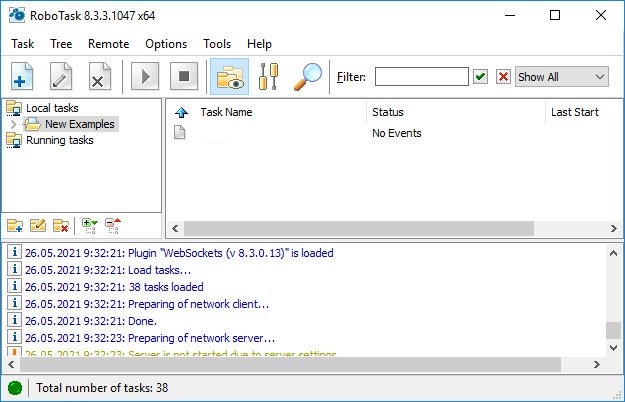
Task: Select the '38 tasks loaded' log entry
Action: click(114, 287)
